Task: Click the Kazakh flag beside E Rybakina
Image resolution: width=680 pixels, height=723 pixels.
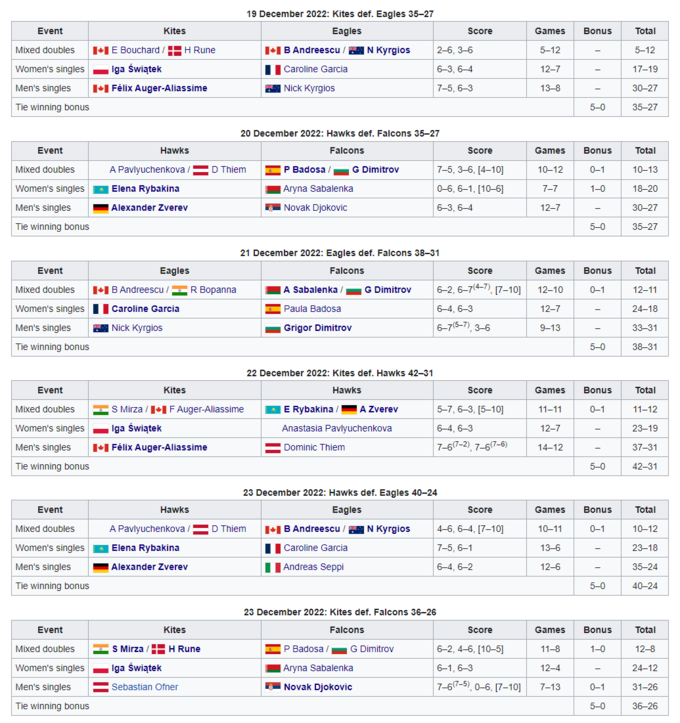Action: 272,409
